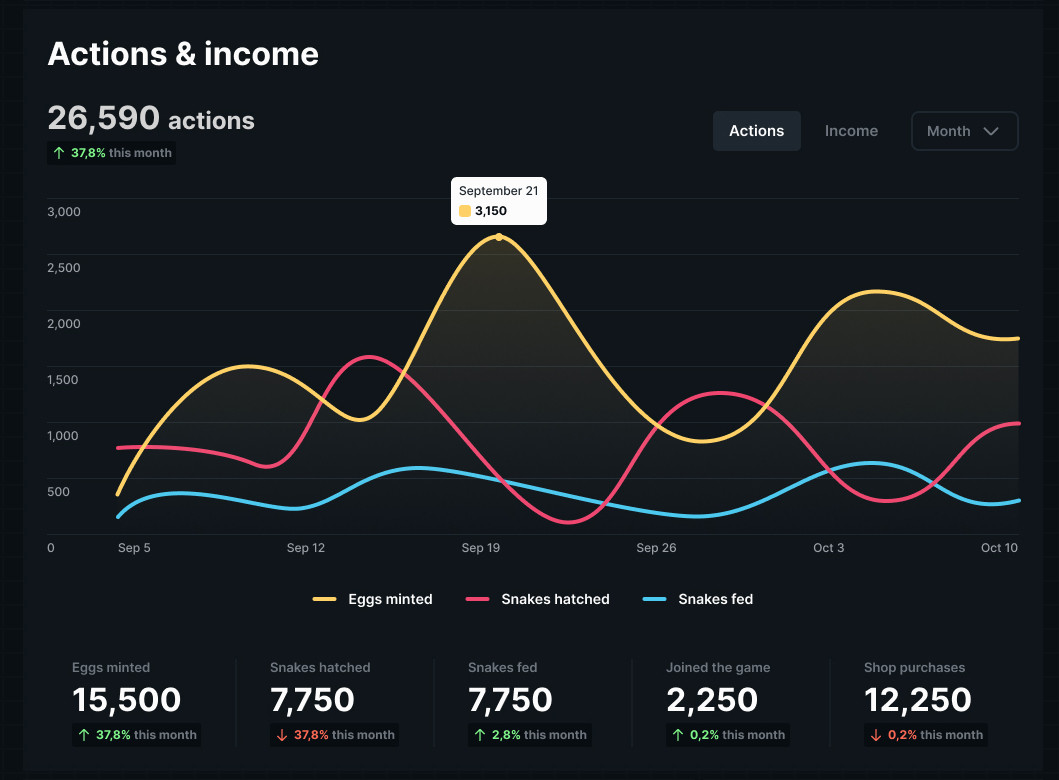Toggle the Eggs minted legend series
This screenshot has width=1059, height=780.
(373, 599)
